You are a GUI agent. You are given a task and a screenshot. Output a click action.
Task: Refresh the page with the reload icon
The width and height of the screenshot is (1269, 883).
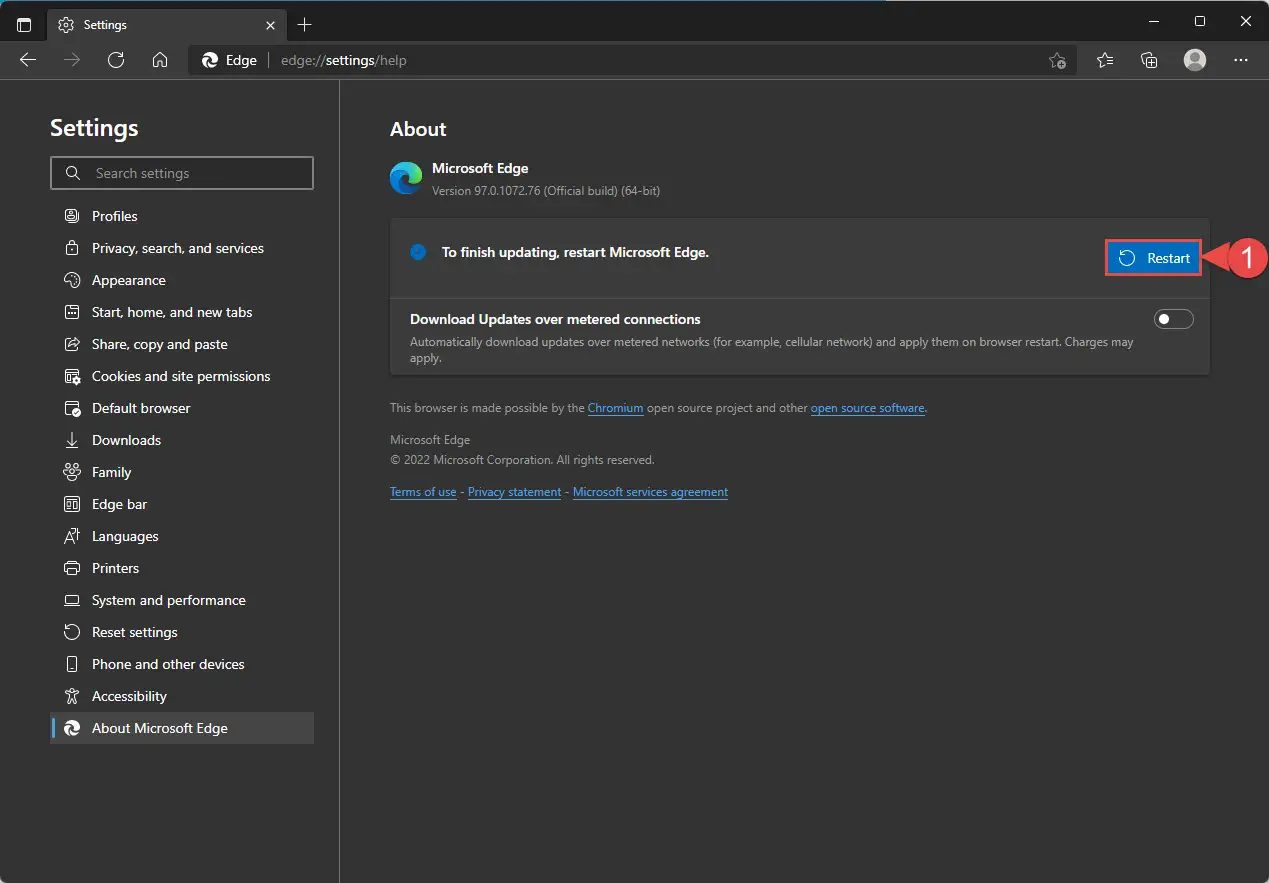[x=116, y=60]
